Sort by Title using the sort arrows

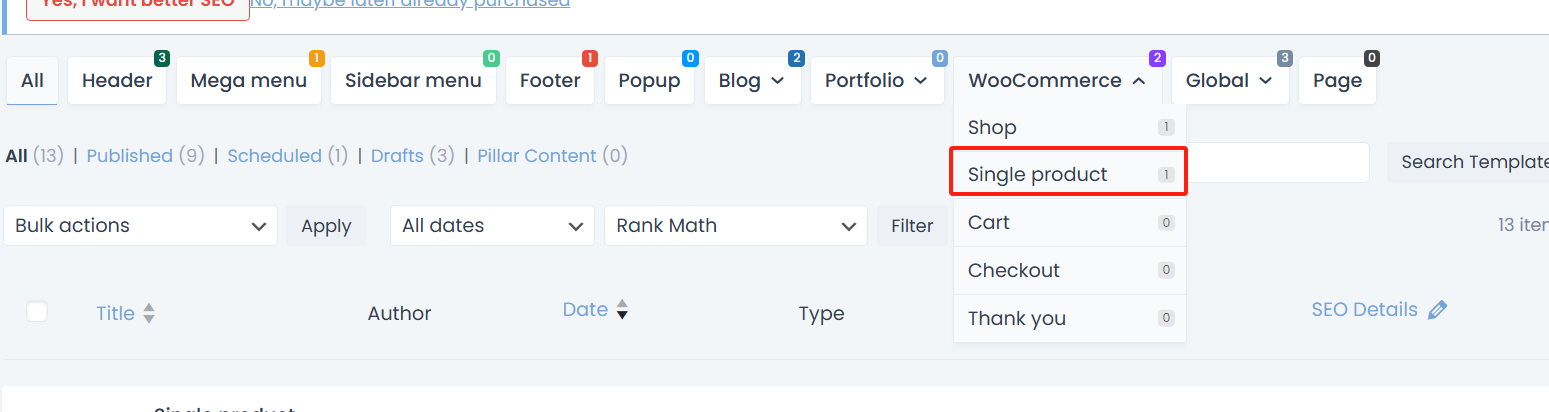coord(149,314)
